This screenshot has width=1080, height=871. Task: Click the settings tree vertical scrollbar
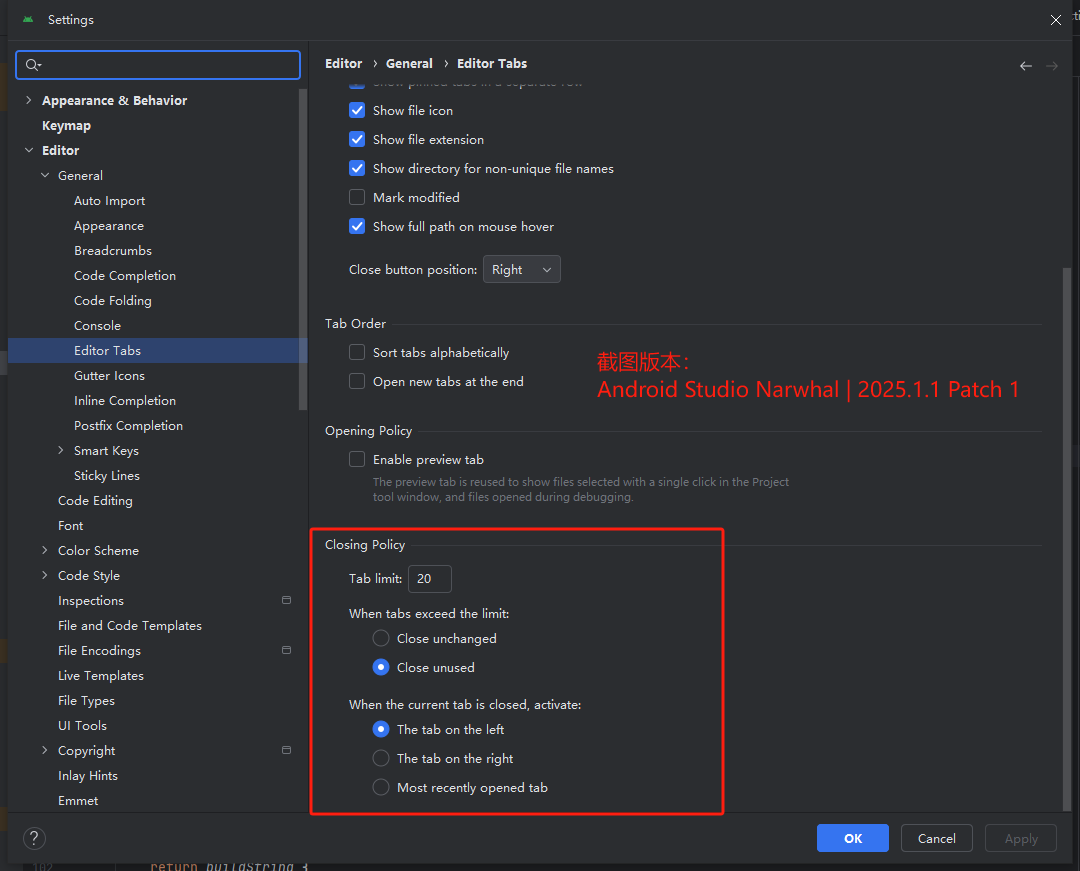pyautogui.click(x=302, y=249)
